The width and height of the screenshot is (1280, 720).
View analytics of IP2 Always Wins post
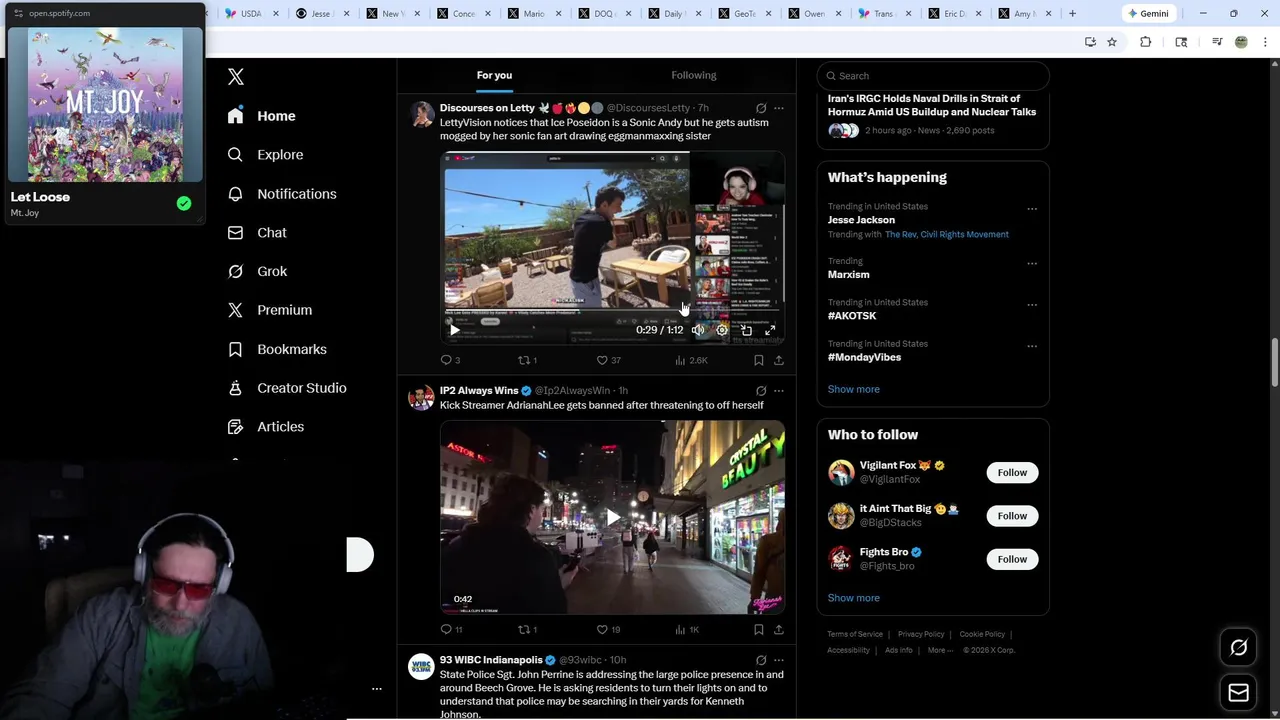[x=687, y=630]
